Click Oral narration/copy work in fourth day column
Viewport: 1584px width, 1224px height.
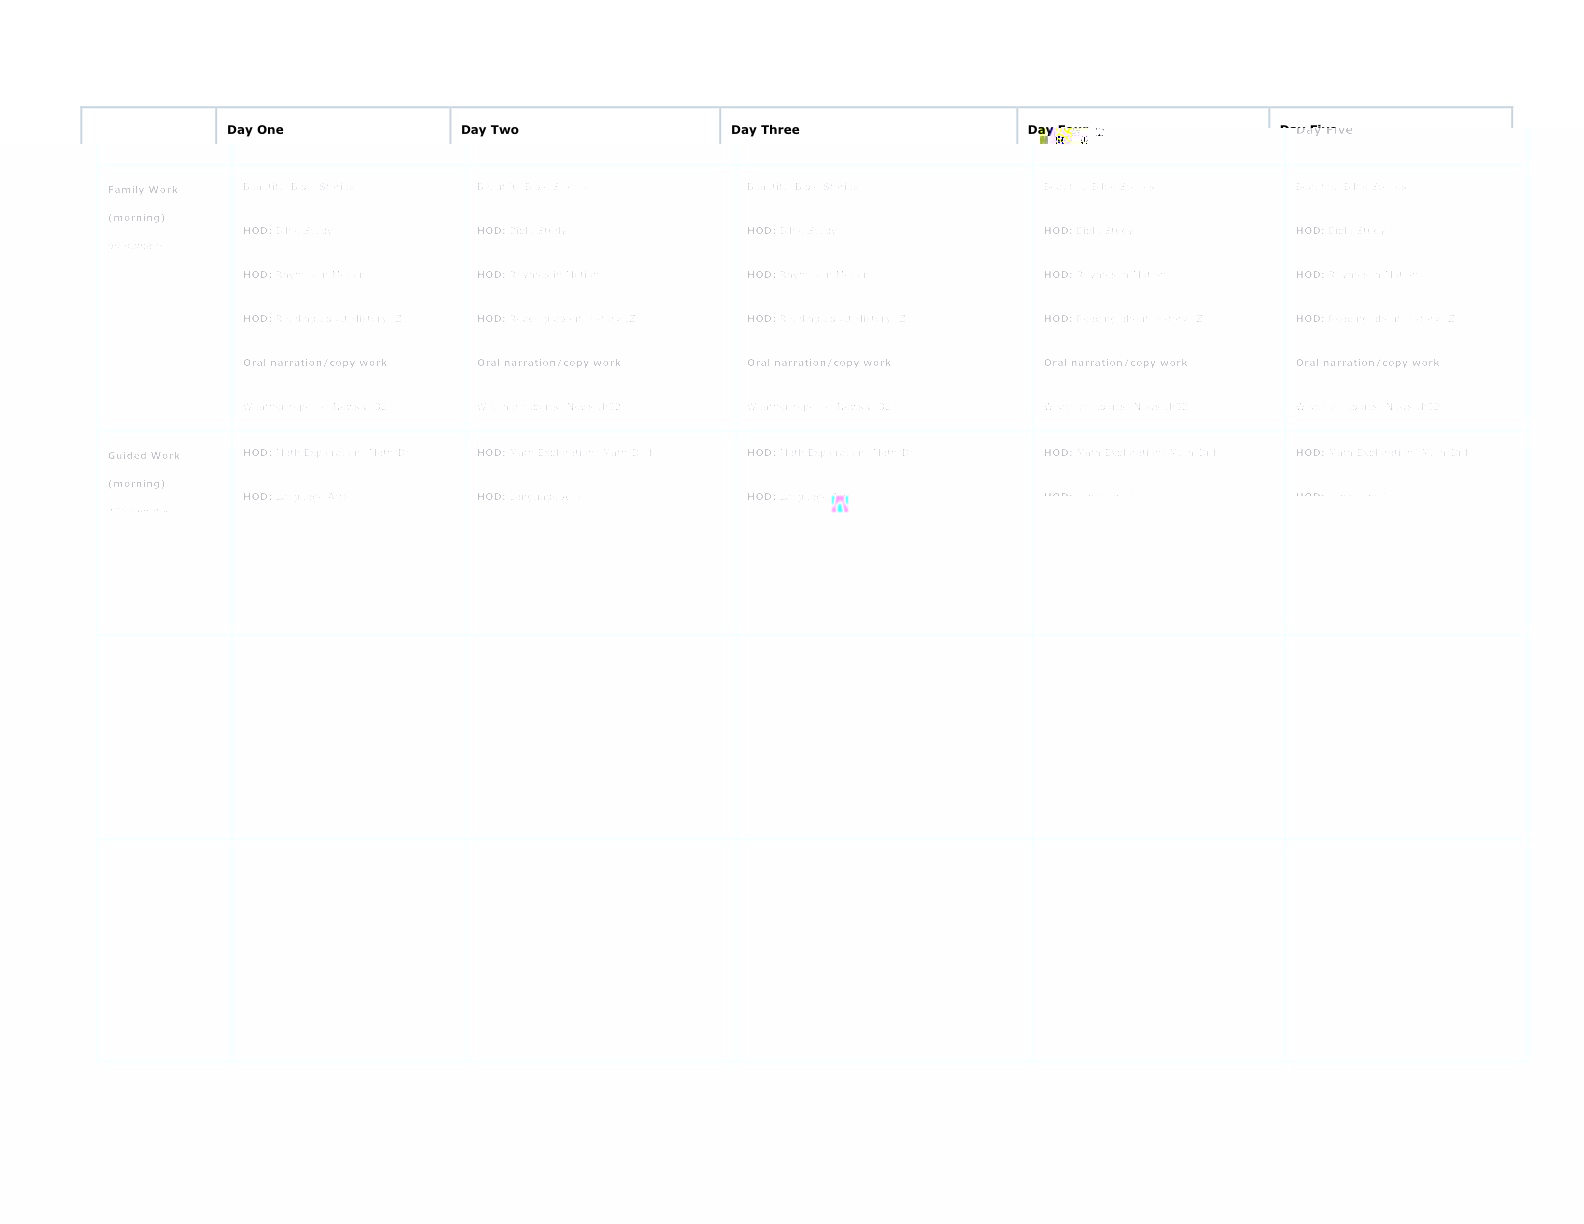pyautogui.click(x=1116, y=363)
